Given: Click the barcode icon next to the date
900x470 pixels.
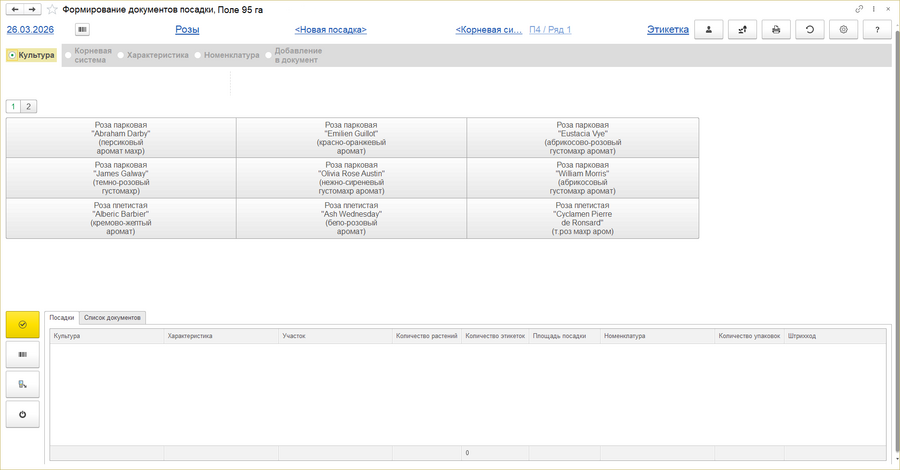Looking at the screenshot, I should 82,29.
